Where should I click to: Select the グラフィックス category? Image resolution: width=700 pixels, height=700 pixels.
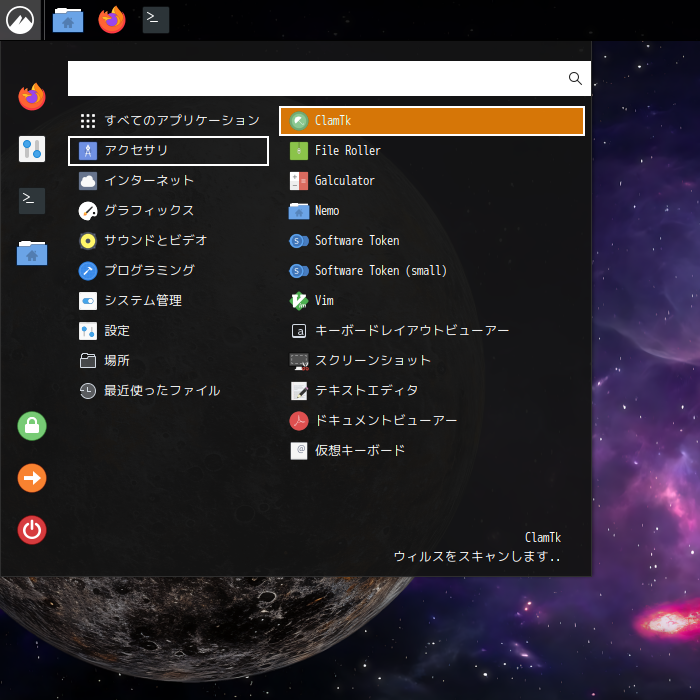(x=168, y=211)
